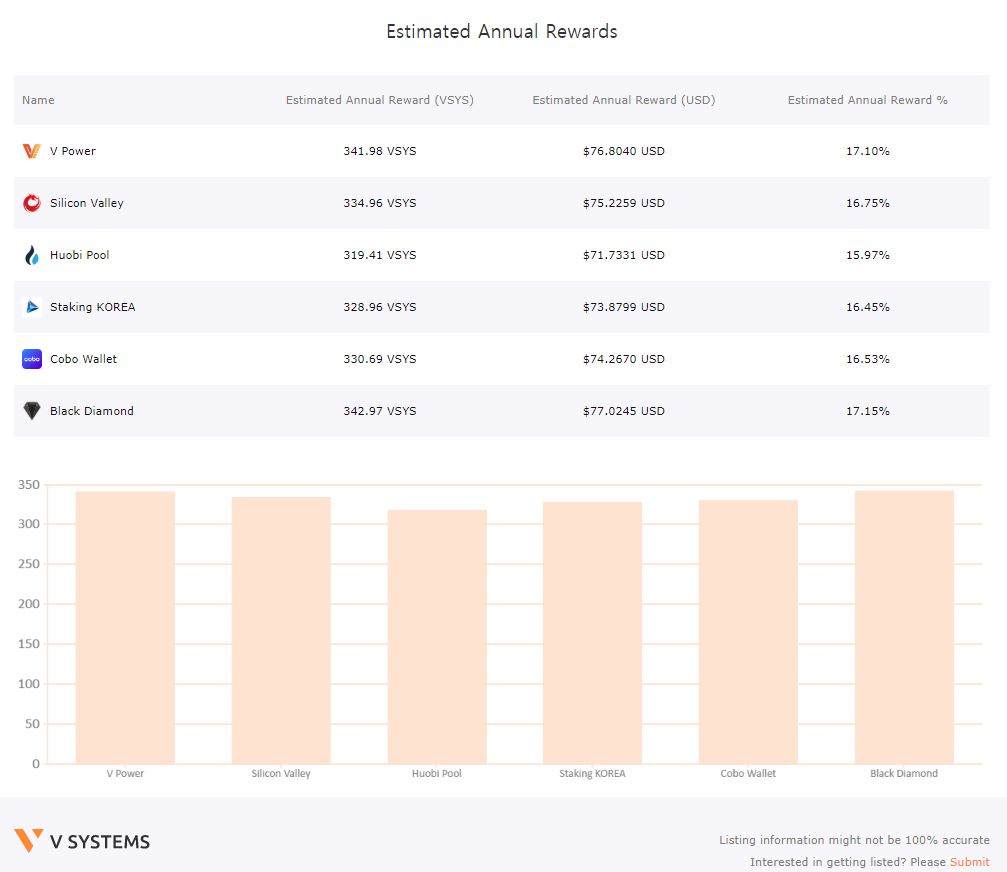The height and width of the screenshot is (872, 1007).
Task: Click the 200 y-axis tick label
Action: tap(29, 604)
